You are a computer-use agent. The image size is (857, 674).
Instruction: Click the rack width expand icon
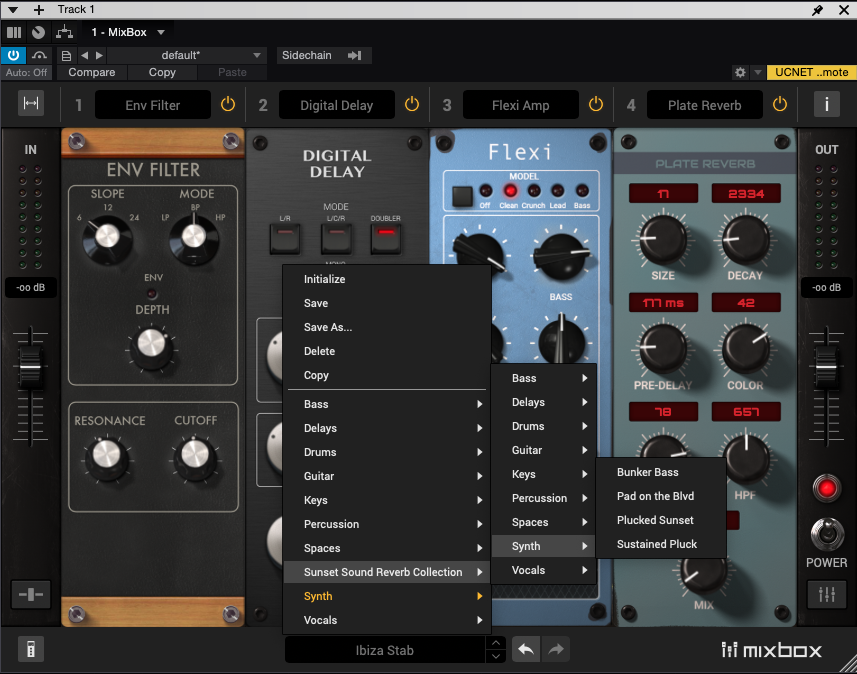pos(31,104)
